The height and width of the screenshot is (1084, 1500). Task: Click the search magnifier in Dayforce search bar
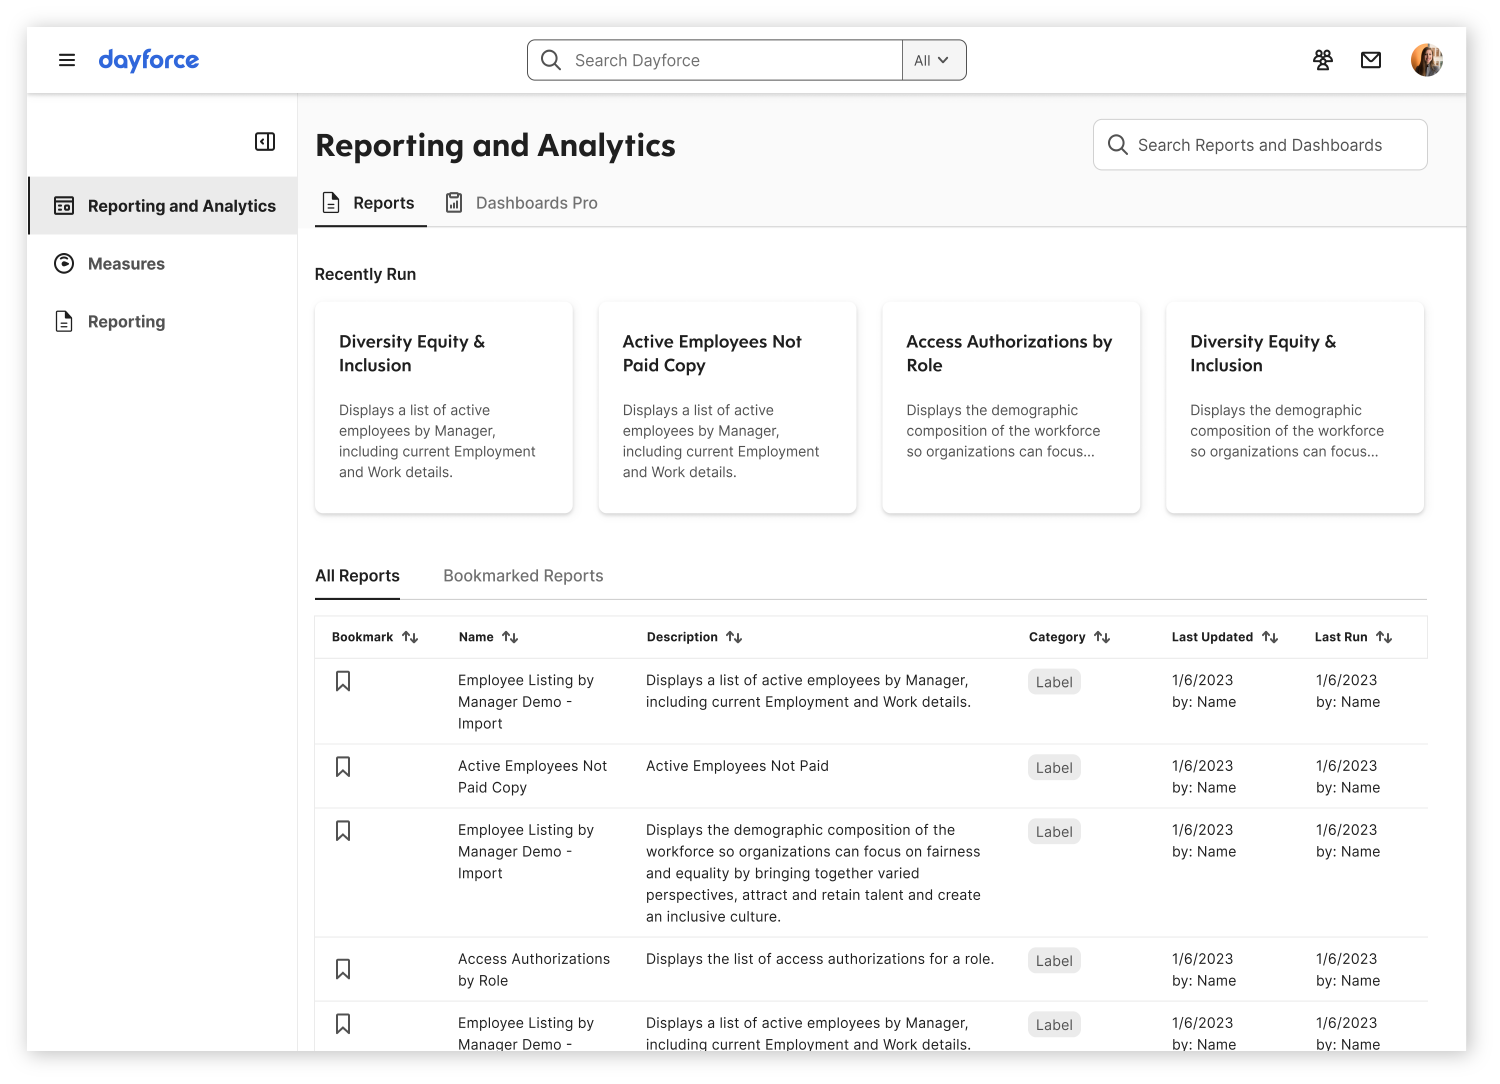pyautogui.click(x=550, y=60)
